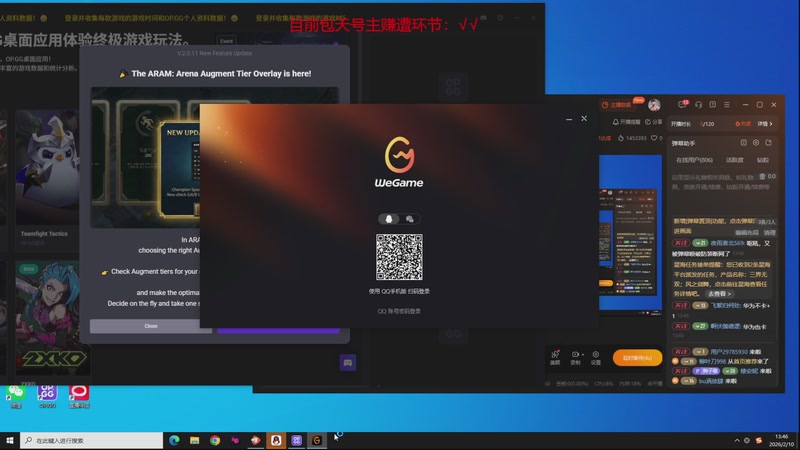Open OP.GG desktop shortcut
This screenshot has height=450, width=800.
point(47,396)
